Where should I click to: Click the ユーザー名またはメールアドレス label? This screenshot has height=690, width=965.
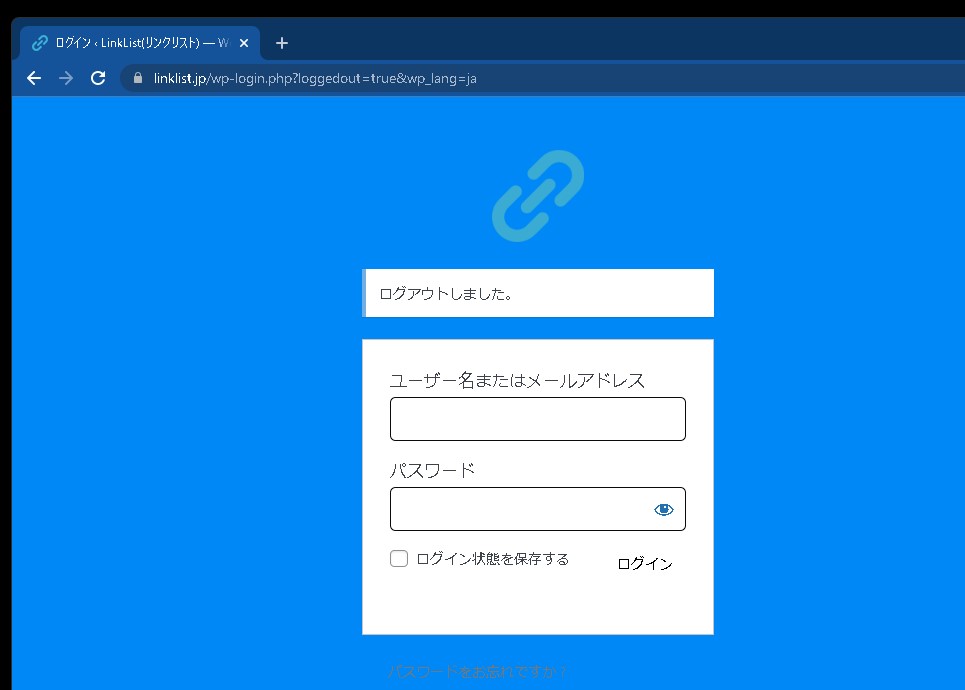click(517, 381)
